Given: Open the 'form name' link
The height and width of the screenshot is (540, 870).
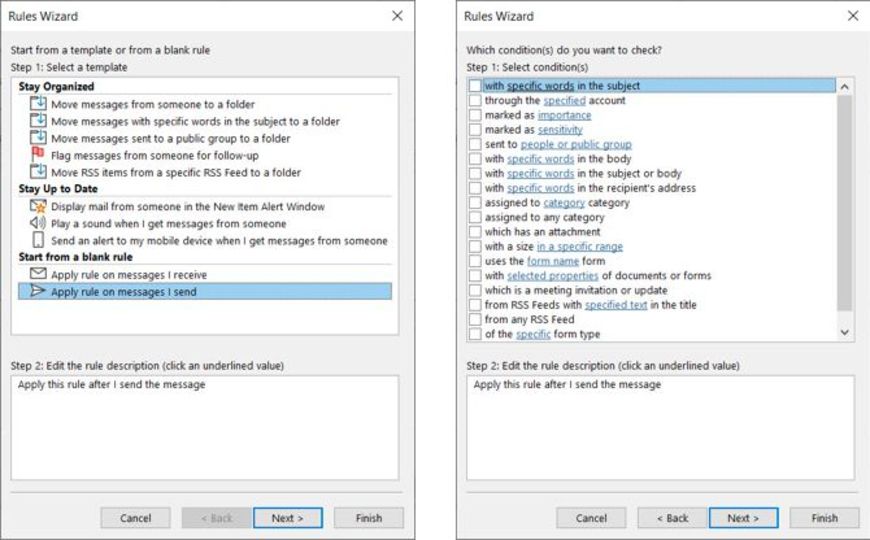Looking at the screenshot, I should click(553, 261).
